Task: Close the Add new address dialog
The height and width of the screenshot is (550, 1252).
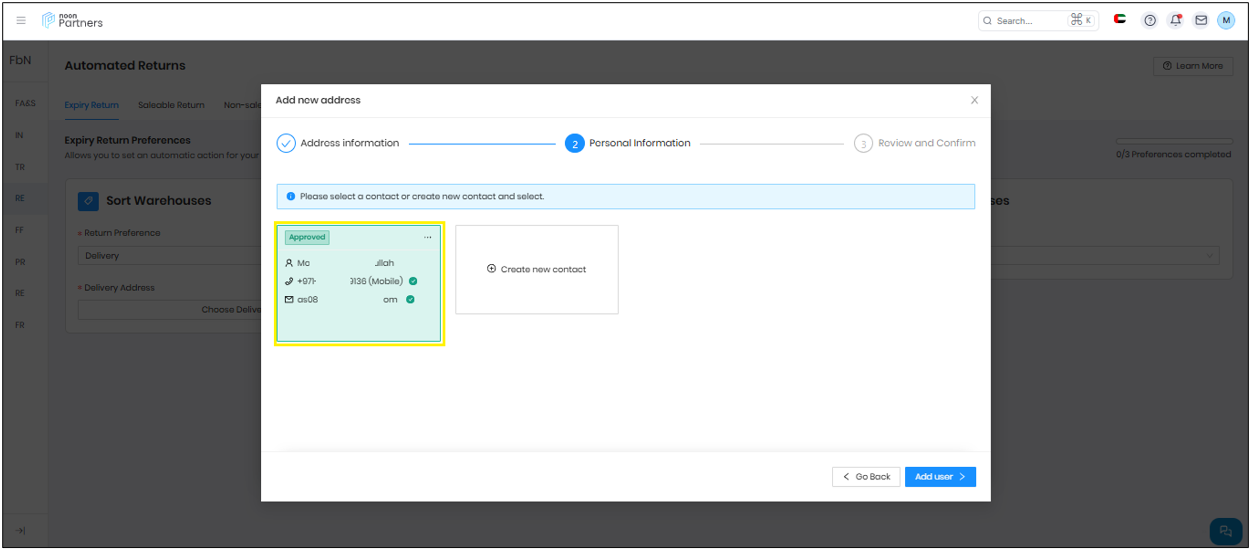Action: (975, 100)
